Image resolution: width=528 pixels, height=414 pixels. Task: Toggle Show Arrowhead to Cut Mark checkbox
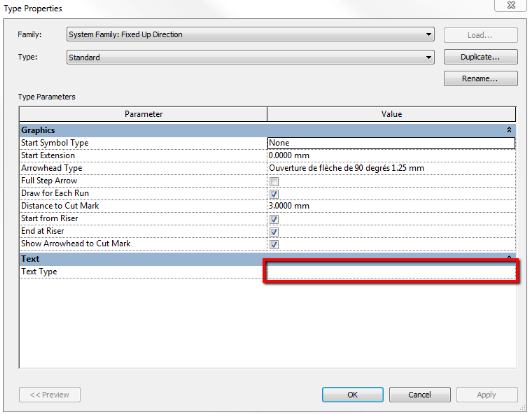pyautogui.click(x=274, y=244)
